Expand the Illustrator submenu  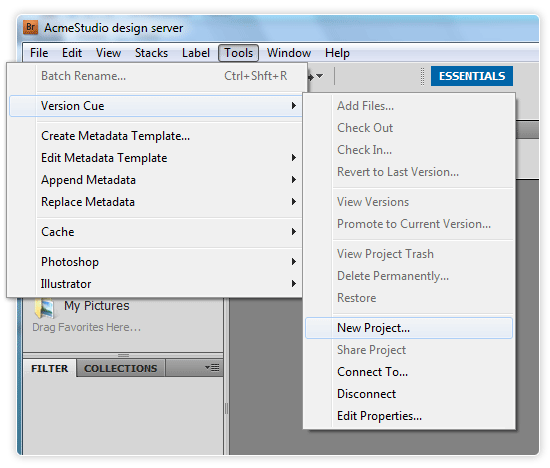click(155, 284)
